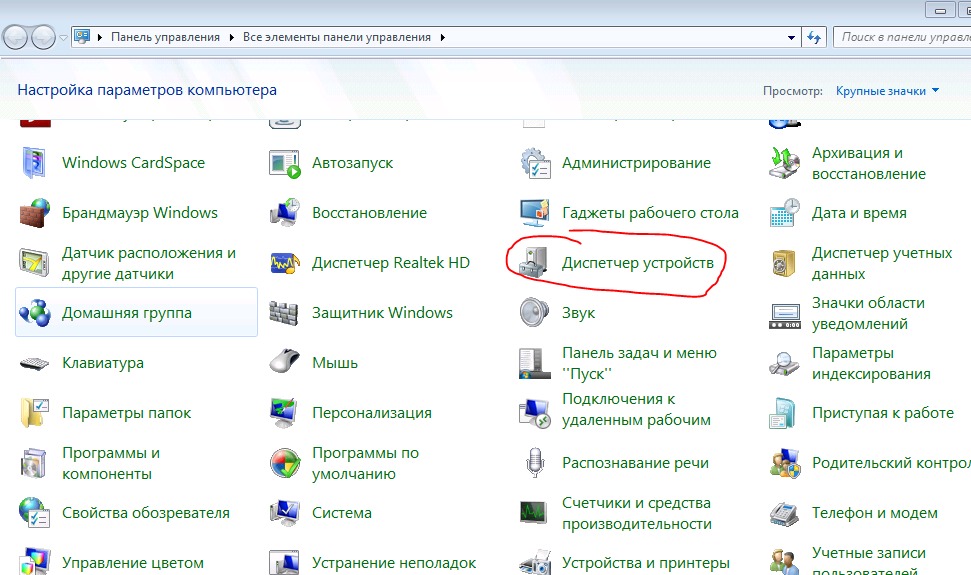Open the Звук speaker icon
This screenshot has width=971, height=575.
point(534,312)
